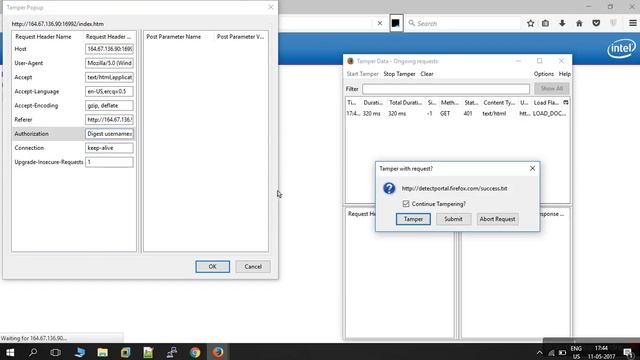Click the Status column header
Viewport: 640px width, 360px height.
(471, 102)
